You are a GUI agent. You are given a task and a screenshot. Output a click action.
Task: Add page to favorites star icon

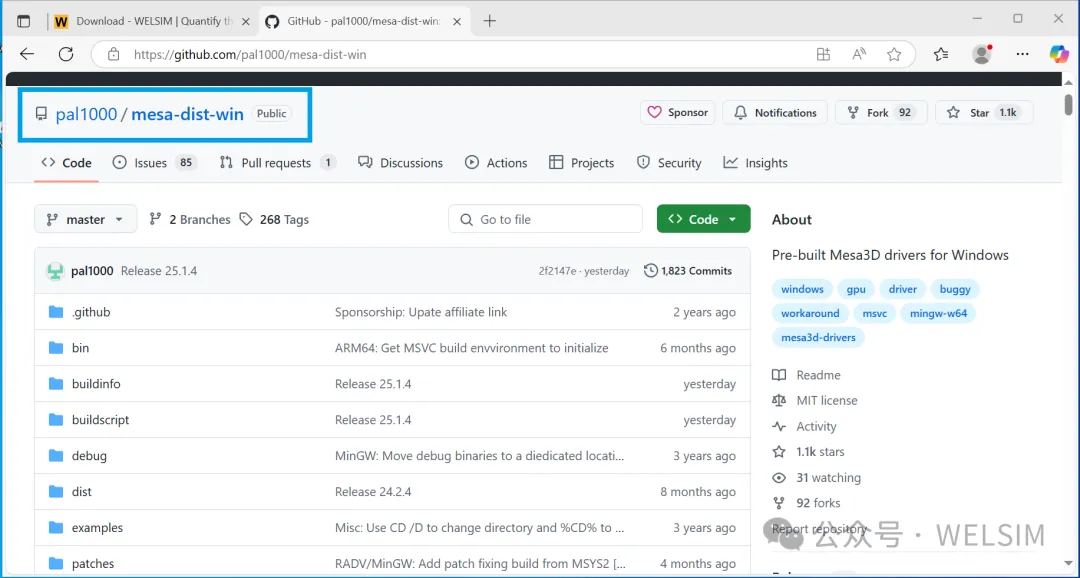pos(894,54)
